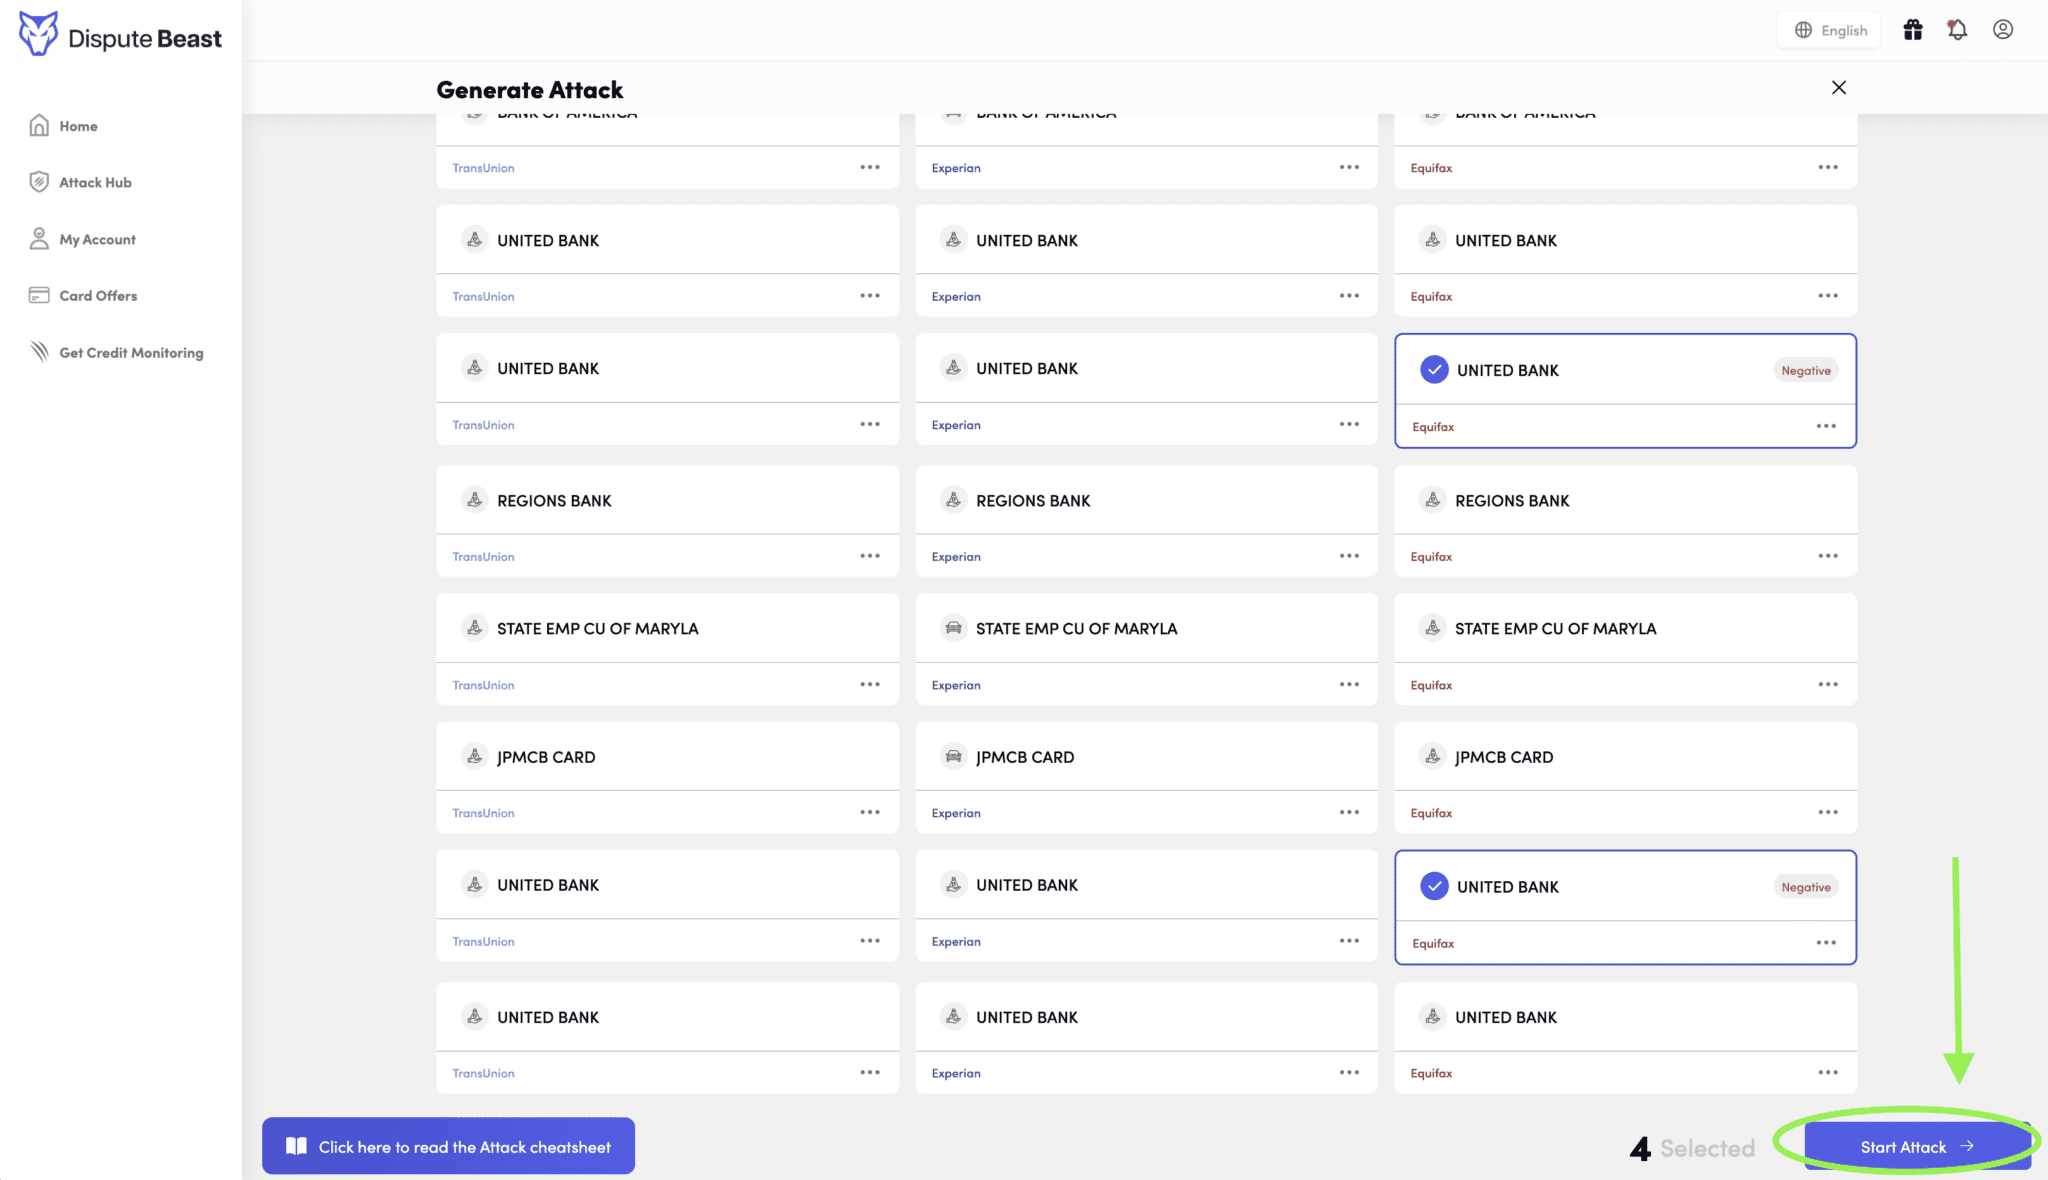Viewport: 2048px width, 1180px height.
Task: Deselect the checked UNITED BANK Equifax negative account
Action: (1434, 369)
